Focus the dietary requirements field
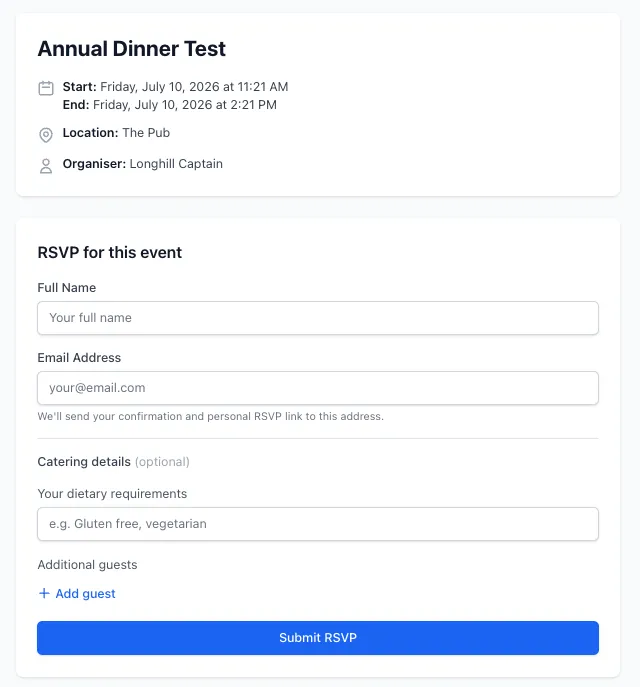 click(318, 524)
